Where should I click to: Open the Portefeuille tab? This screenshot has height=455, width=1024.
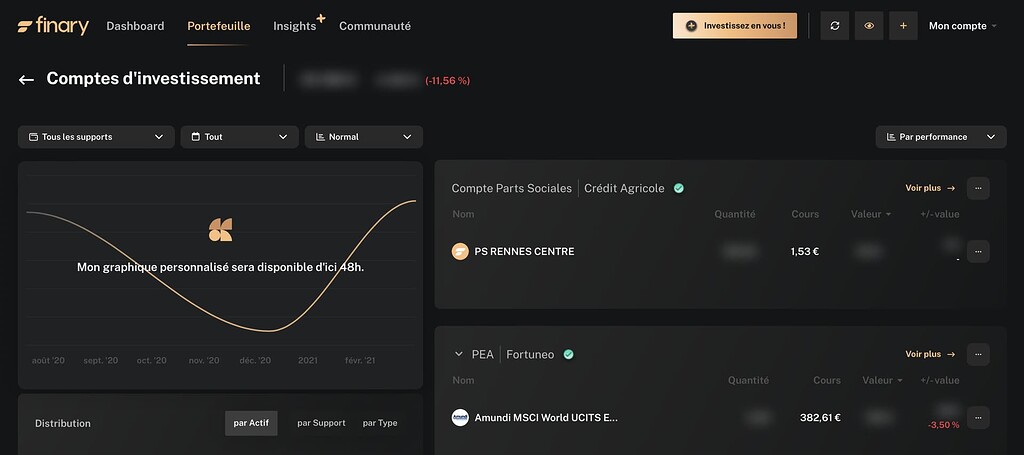(x=219, y=26)
